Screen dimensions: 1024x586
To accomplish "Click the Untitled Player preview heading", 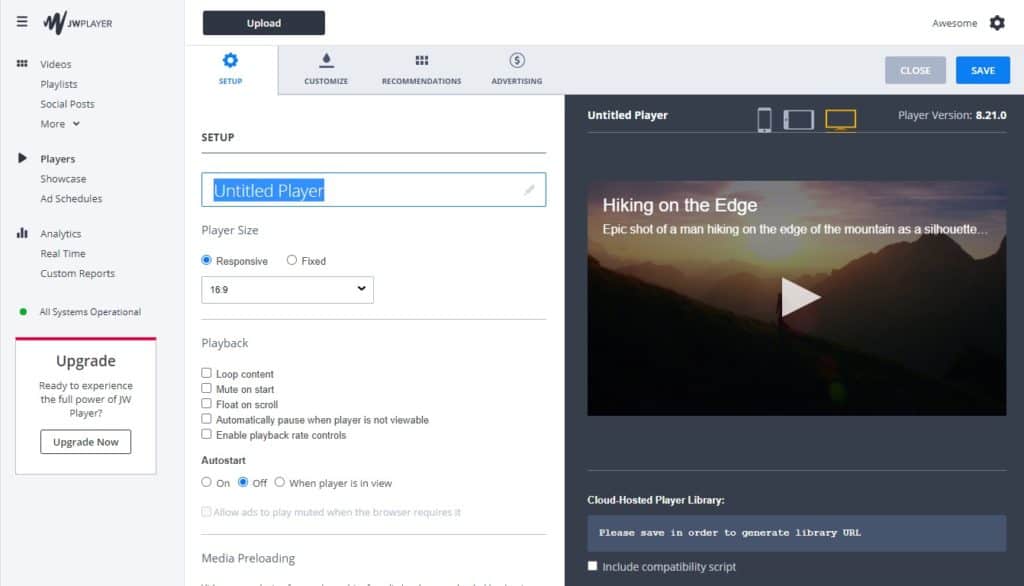I will click(628, 115).
